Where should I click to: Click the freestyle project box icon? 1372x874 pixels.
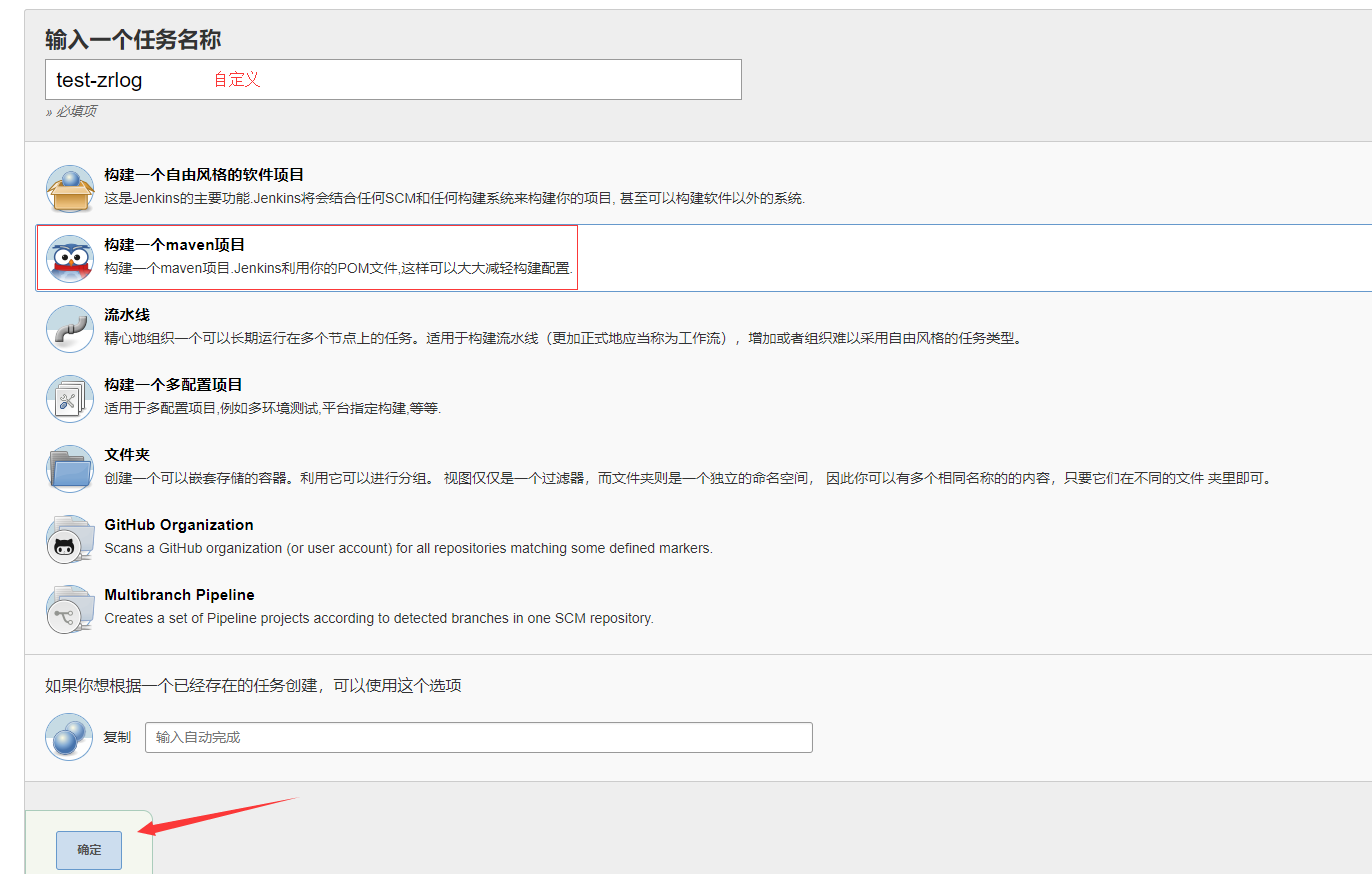pyautogui.click(x=69, y=188)
